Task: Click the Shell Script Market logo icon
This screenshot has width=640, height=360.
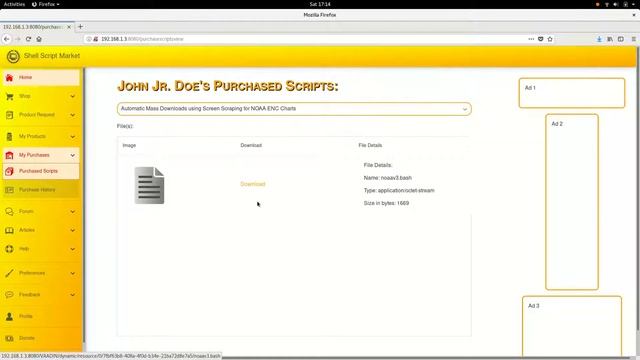Action: coord(13,56)
